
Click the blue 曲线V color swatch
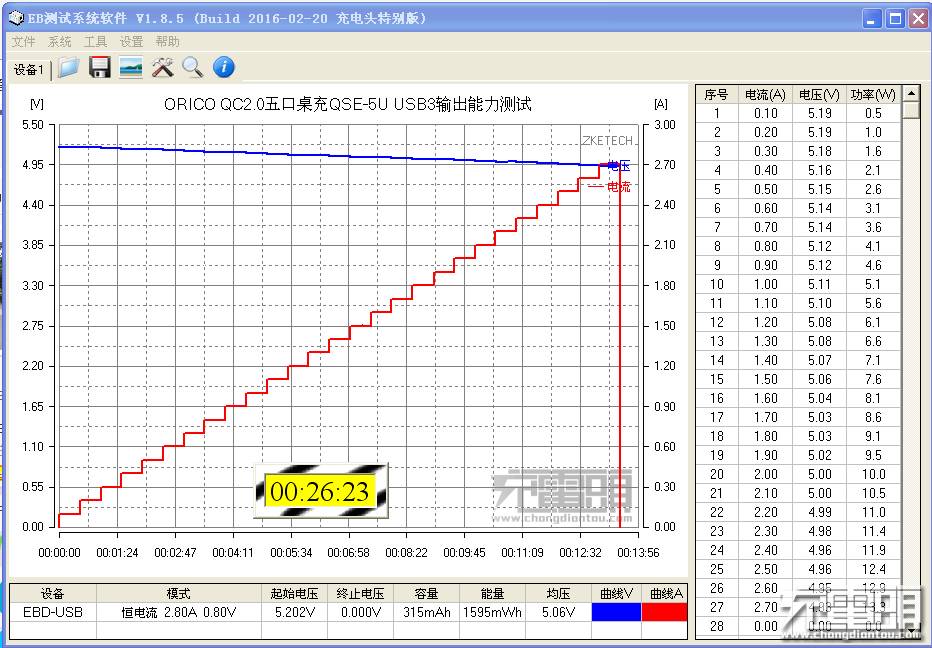click(x=616, y=612)
